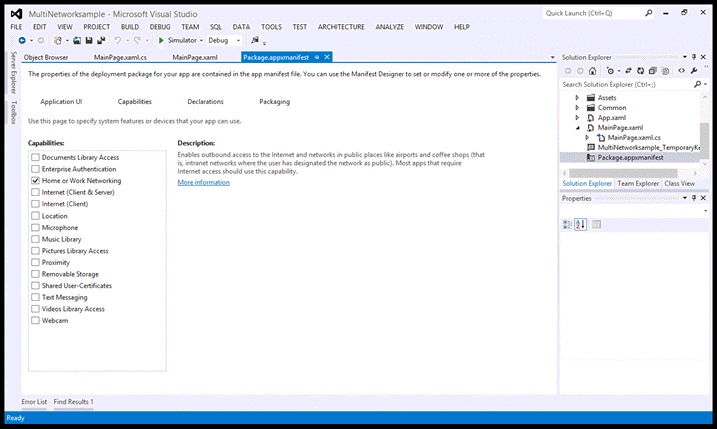Image resolution: width=717 pixels, height=429 pixels.
Task: Switch to the Declarations manifest tab
Action: 205,102
